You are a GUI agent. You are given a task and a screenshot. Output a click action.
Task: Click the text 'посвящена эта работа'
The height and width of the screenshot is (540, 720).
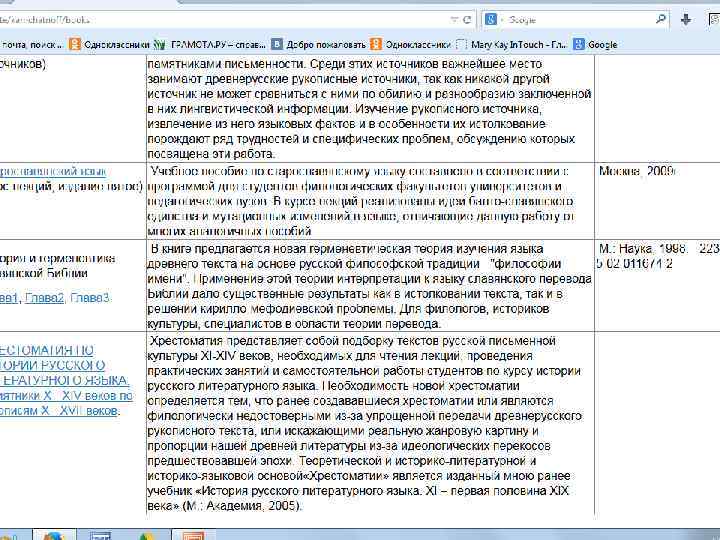point(211,154)
